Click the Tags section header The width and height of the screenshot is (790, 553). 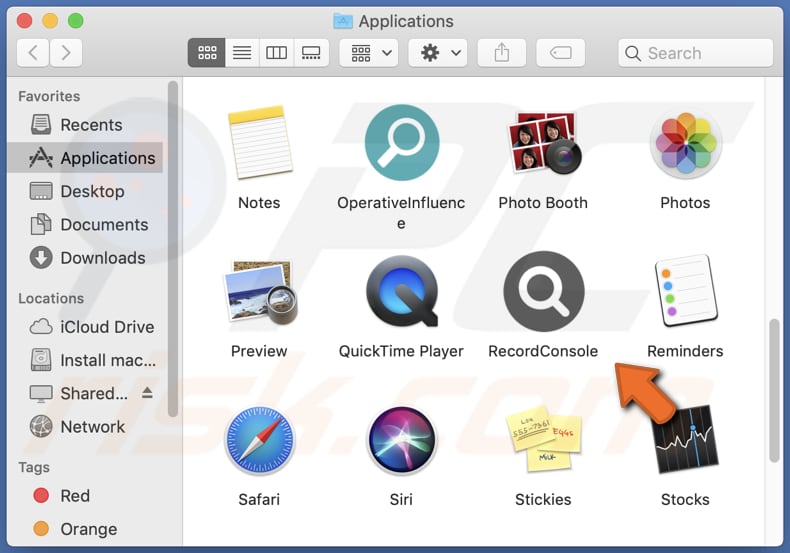34,467
